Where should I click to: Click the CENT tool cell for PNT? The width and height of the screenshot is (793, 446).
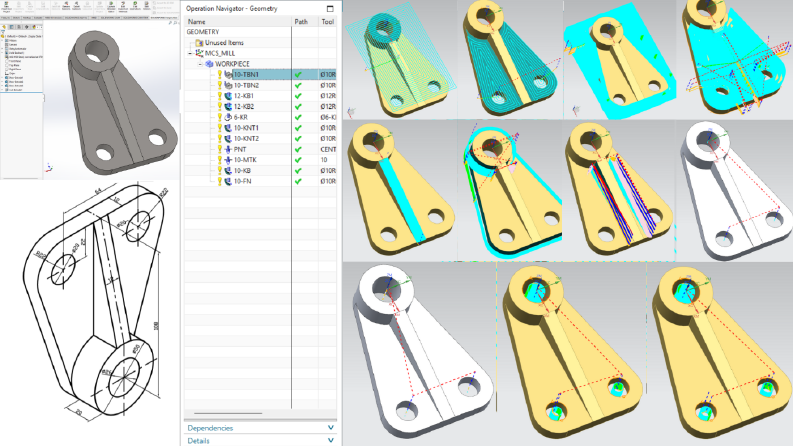(328, 149)
